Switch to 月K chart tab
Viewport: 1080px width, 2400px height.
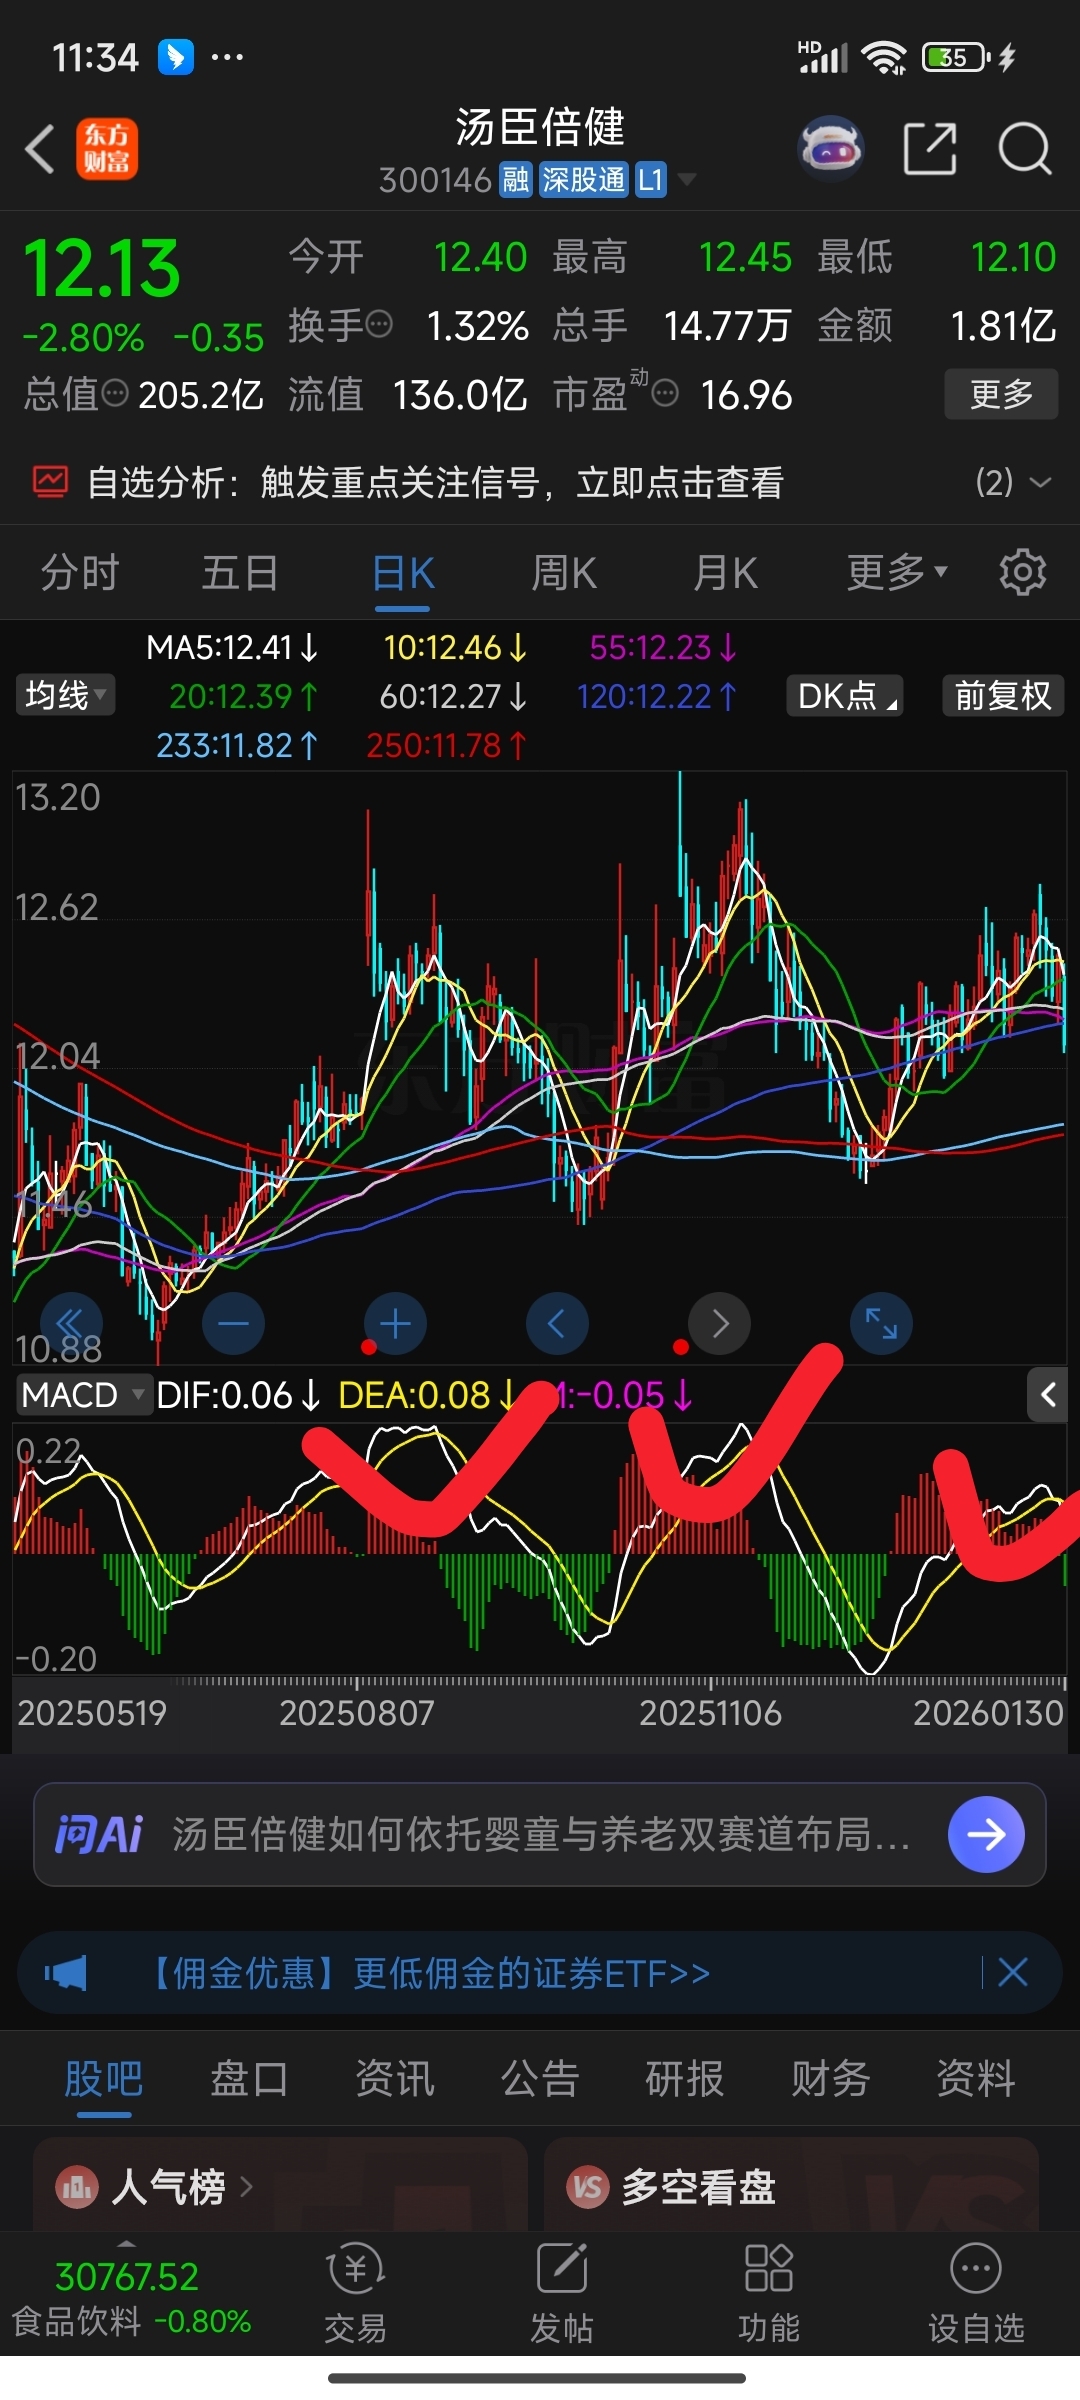point(726,572)
